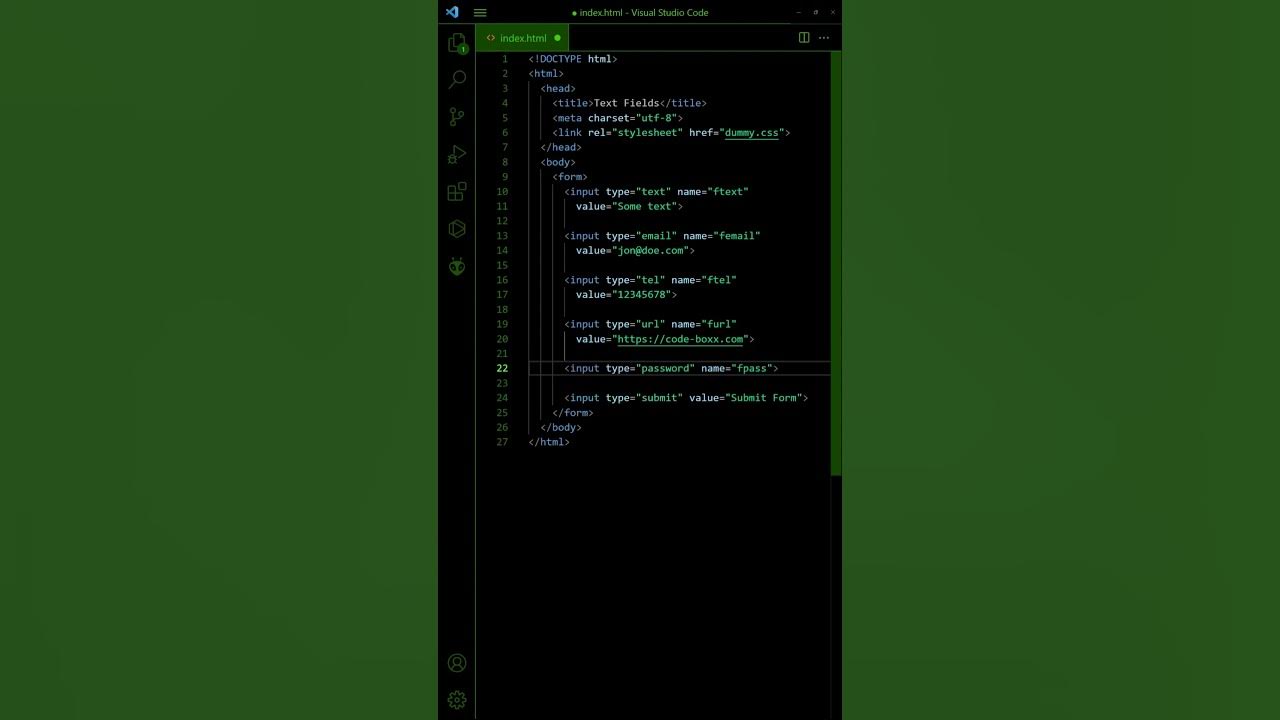
Task: Click the '</form>' closing tag
Action: pos(573,412)
